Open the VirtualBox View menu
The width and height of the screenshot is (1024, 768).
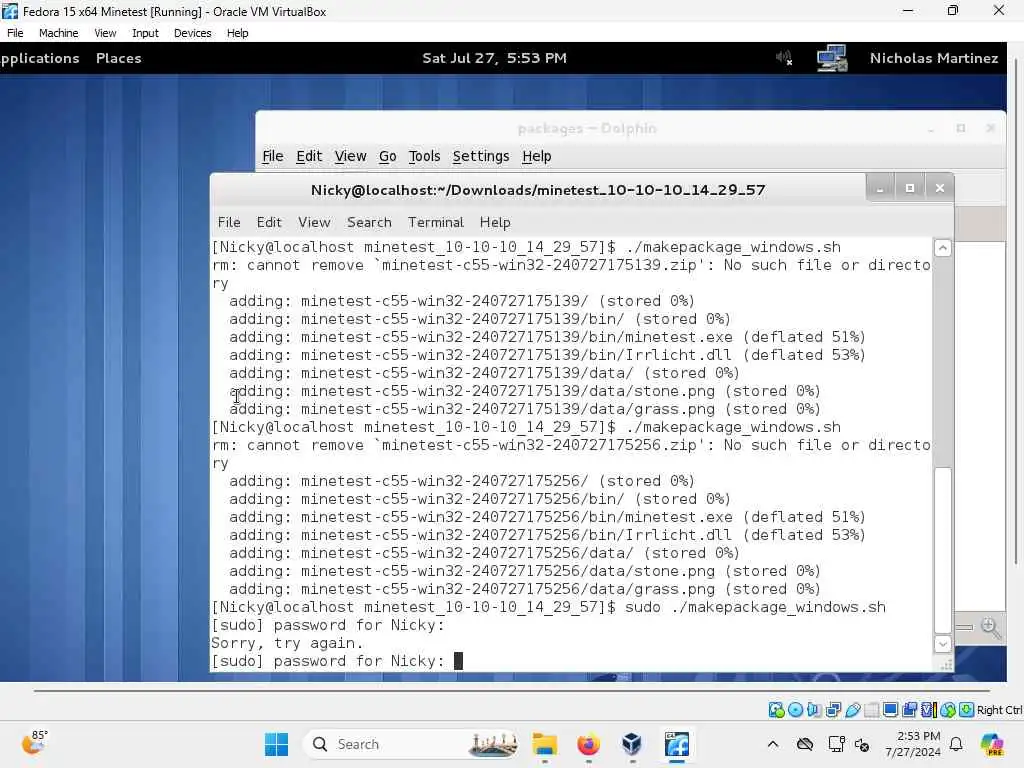(x=105, y=33)
